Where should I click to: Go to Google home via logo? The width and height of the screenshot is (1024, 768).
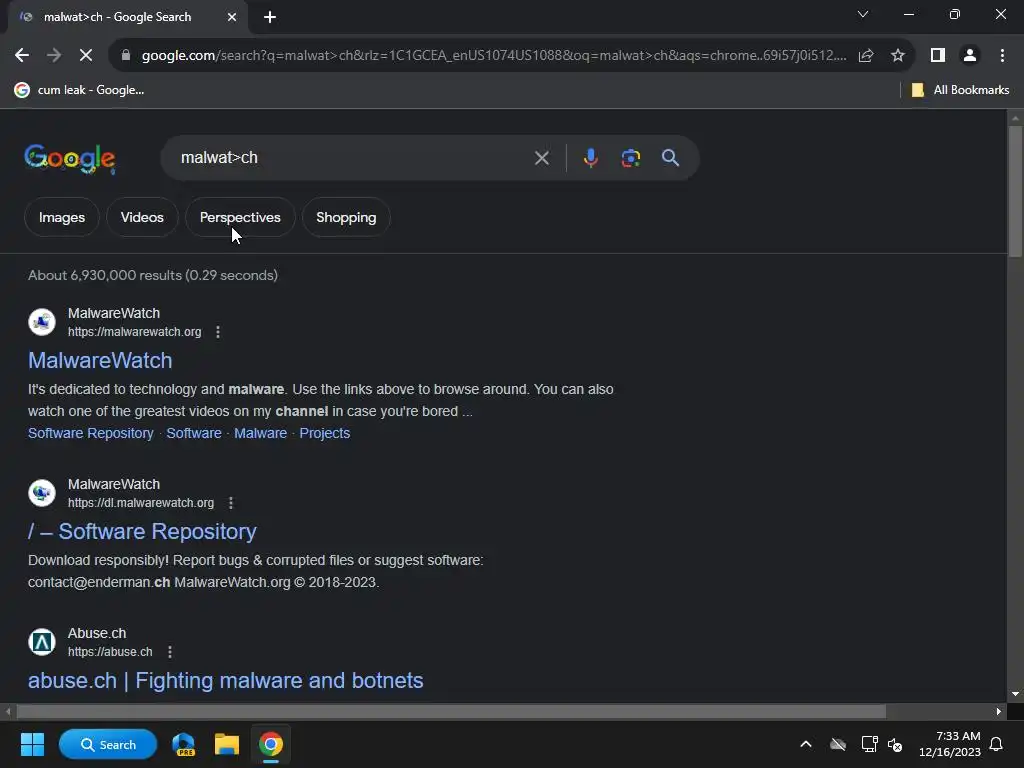(x=70, y=158)
